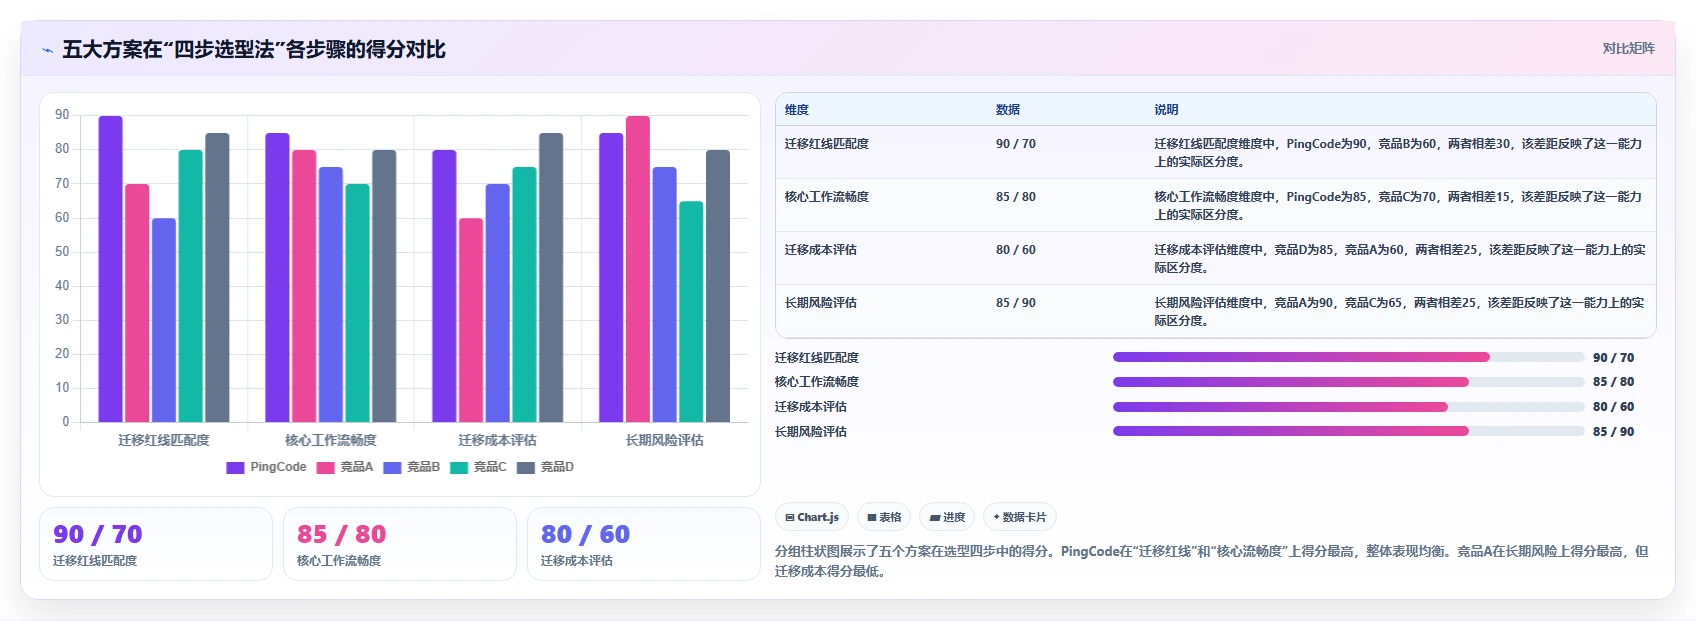The width and height of the screenshot is (1696, 621).
Task: Click the 90 / 70 value beside progress bar
Action: 1613,358
